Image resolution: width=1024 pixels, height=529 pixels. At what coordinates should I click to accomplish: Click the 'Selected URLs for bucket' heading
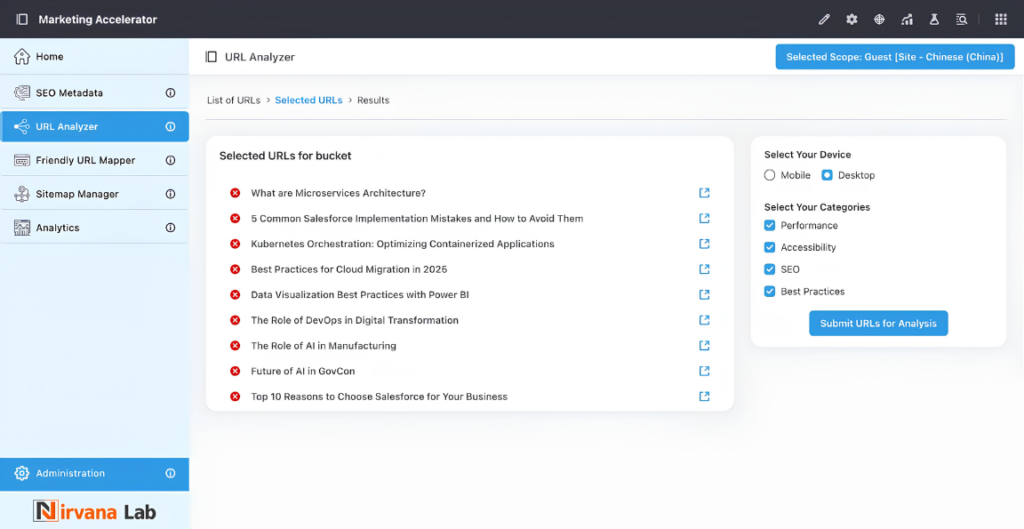click(285, 155)
